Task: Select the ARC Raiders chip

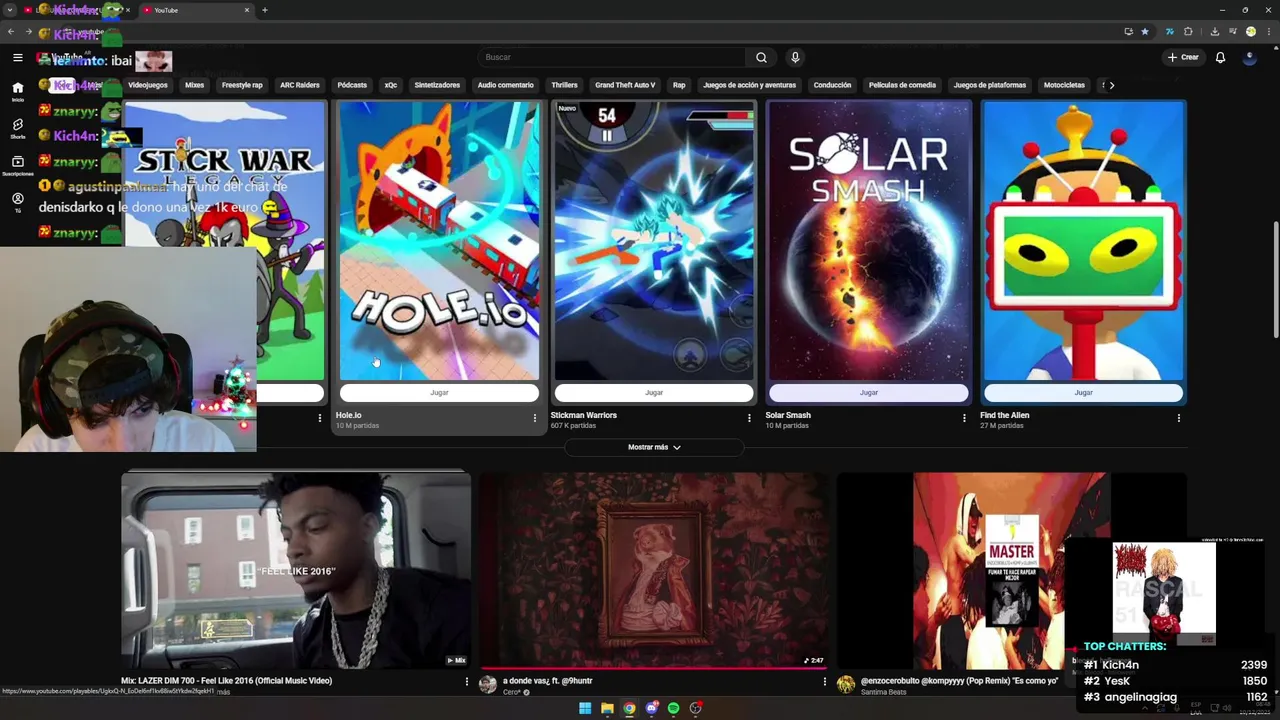Action: point(300,85)
